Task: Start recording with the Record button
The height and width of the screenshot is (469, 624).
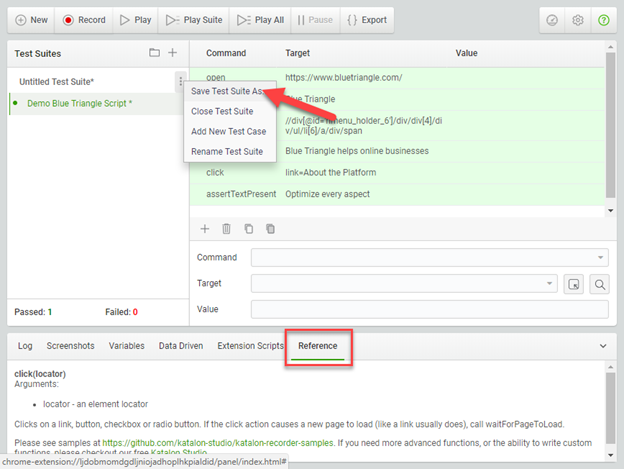Action: click(84, 20)
